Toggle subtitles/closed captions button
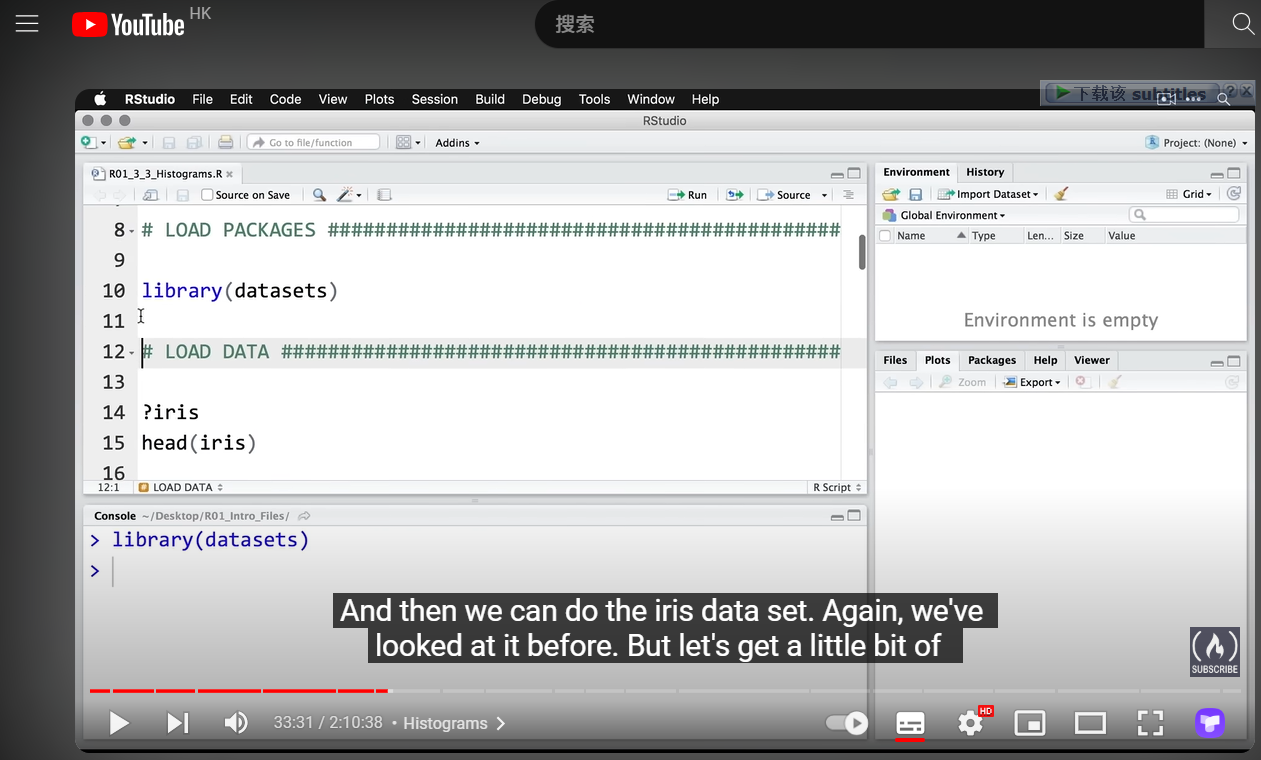1261x760 pixels. pos(910,723)
